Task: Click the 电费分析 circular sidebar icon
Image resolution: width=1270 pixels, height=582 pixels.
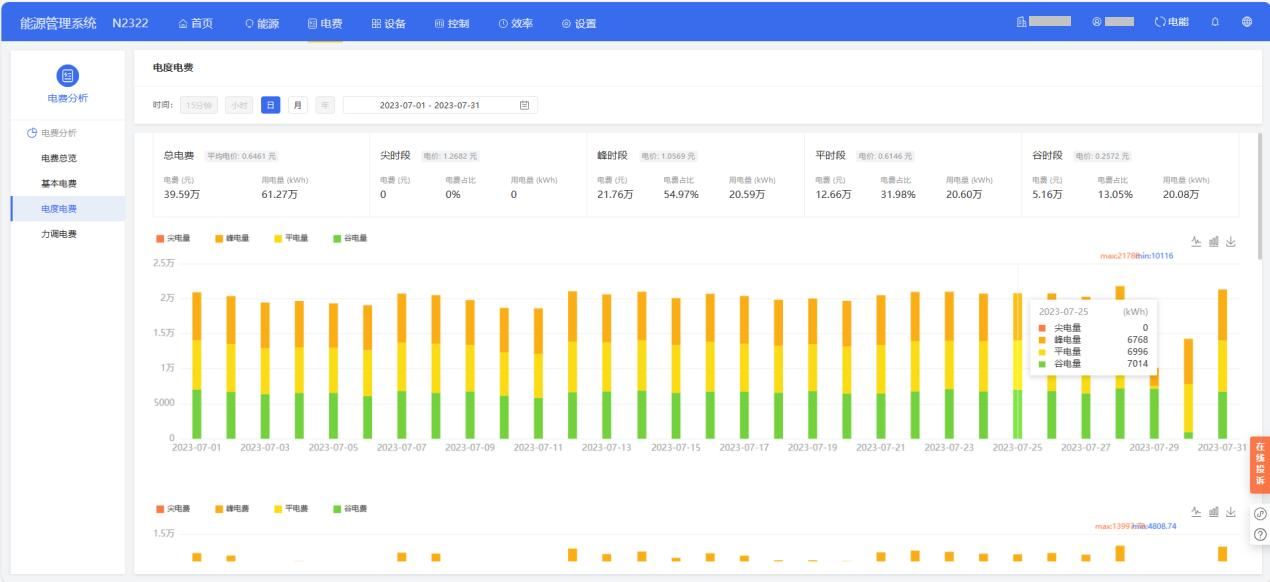Action: click(x=68, y=76)
